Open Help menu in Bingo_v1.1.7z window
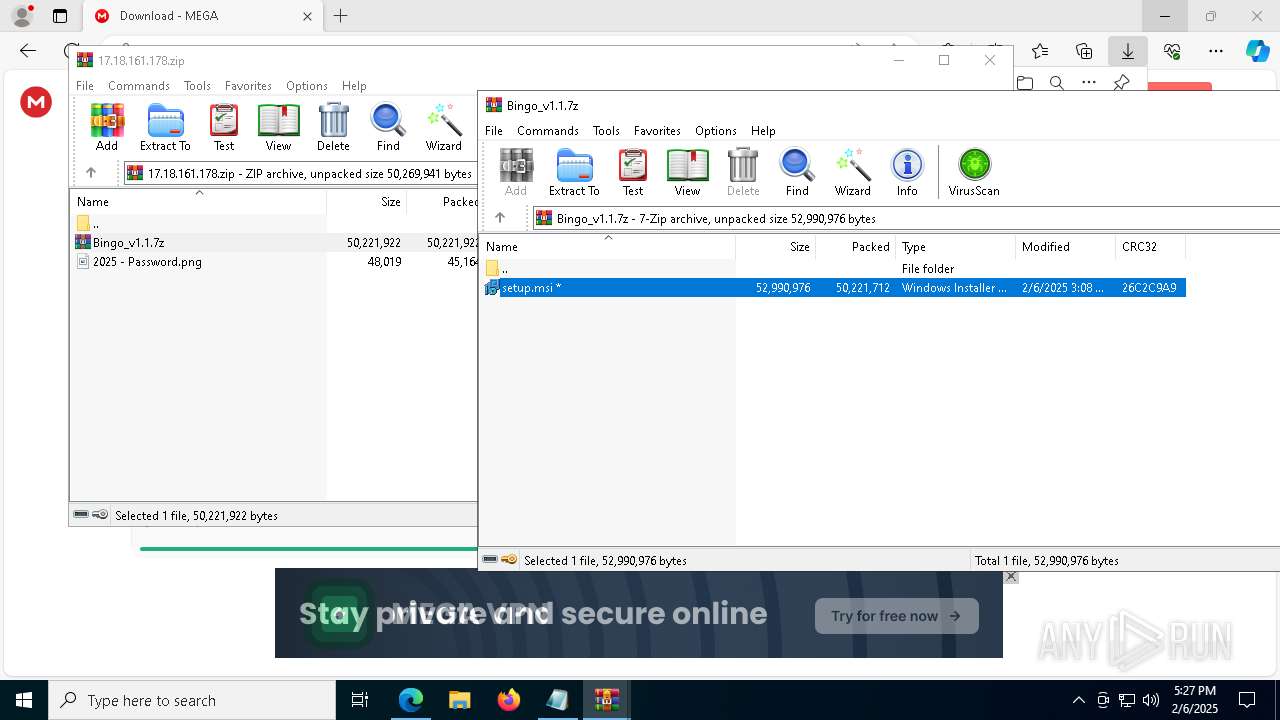The height and width of the screenshot is (720, 1280). [763, 130]
